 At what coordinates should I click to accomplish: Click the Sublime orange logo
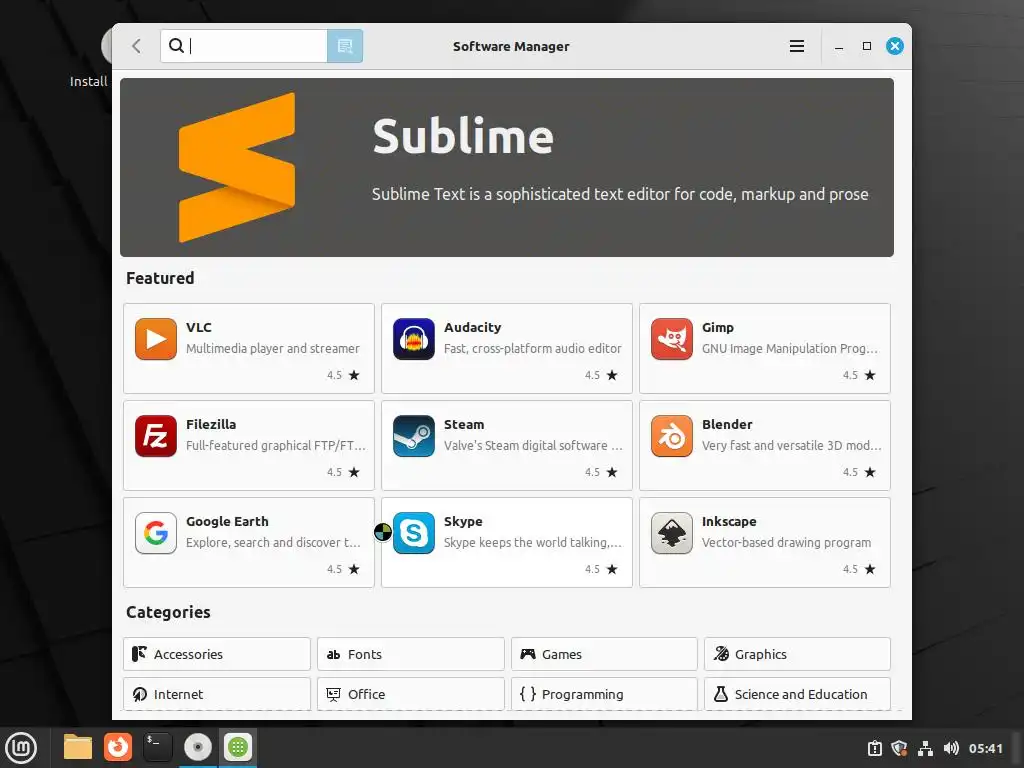pos(237,167)
